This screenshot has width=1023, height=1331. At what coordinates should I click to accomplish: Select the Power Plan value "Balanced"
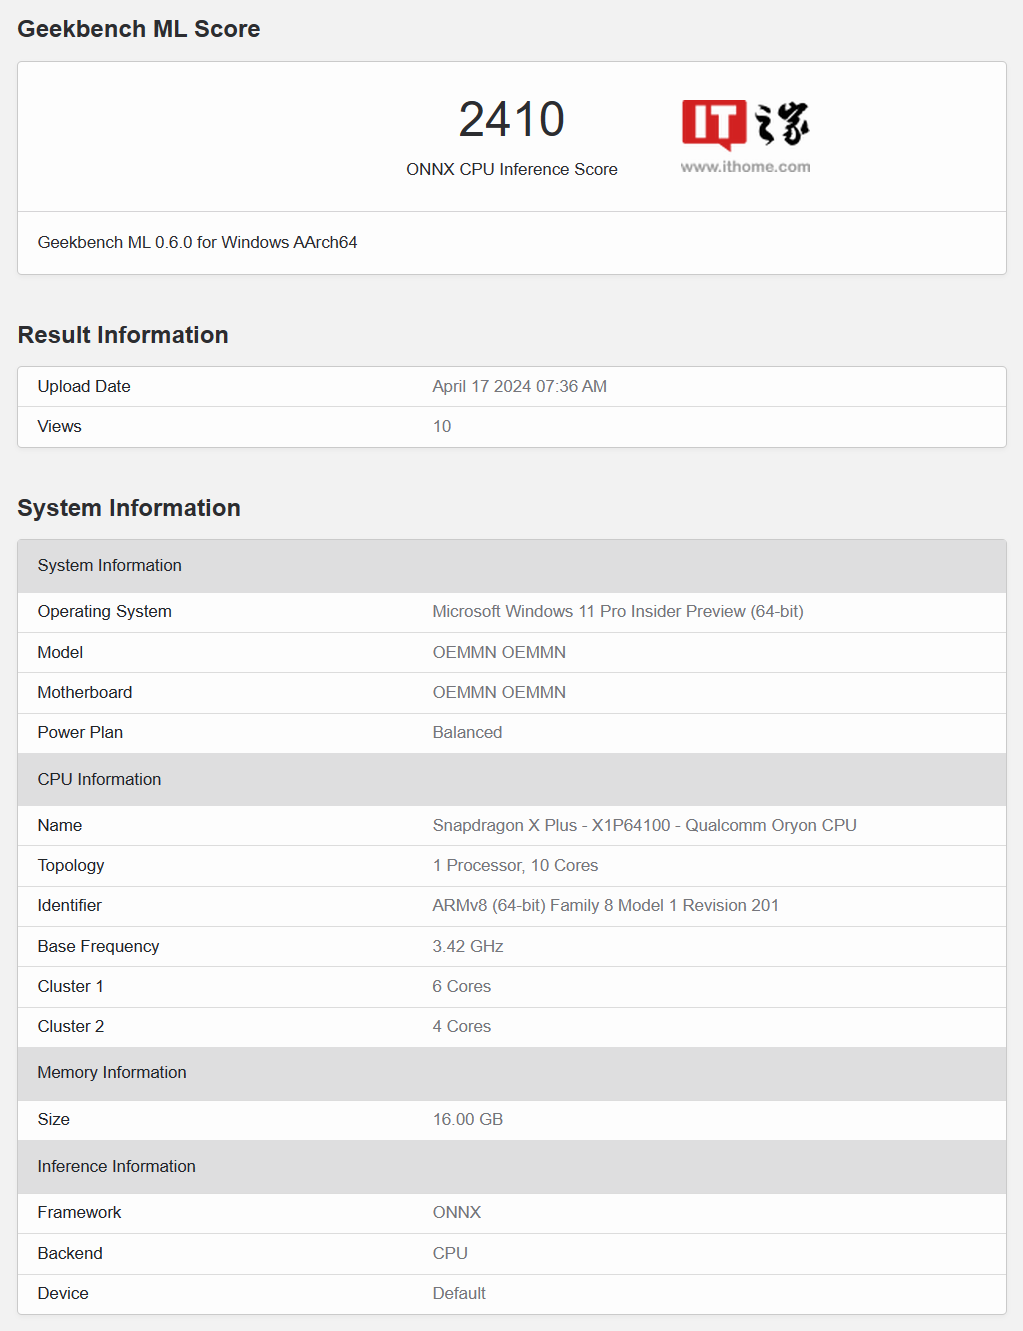point(468,733)
